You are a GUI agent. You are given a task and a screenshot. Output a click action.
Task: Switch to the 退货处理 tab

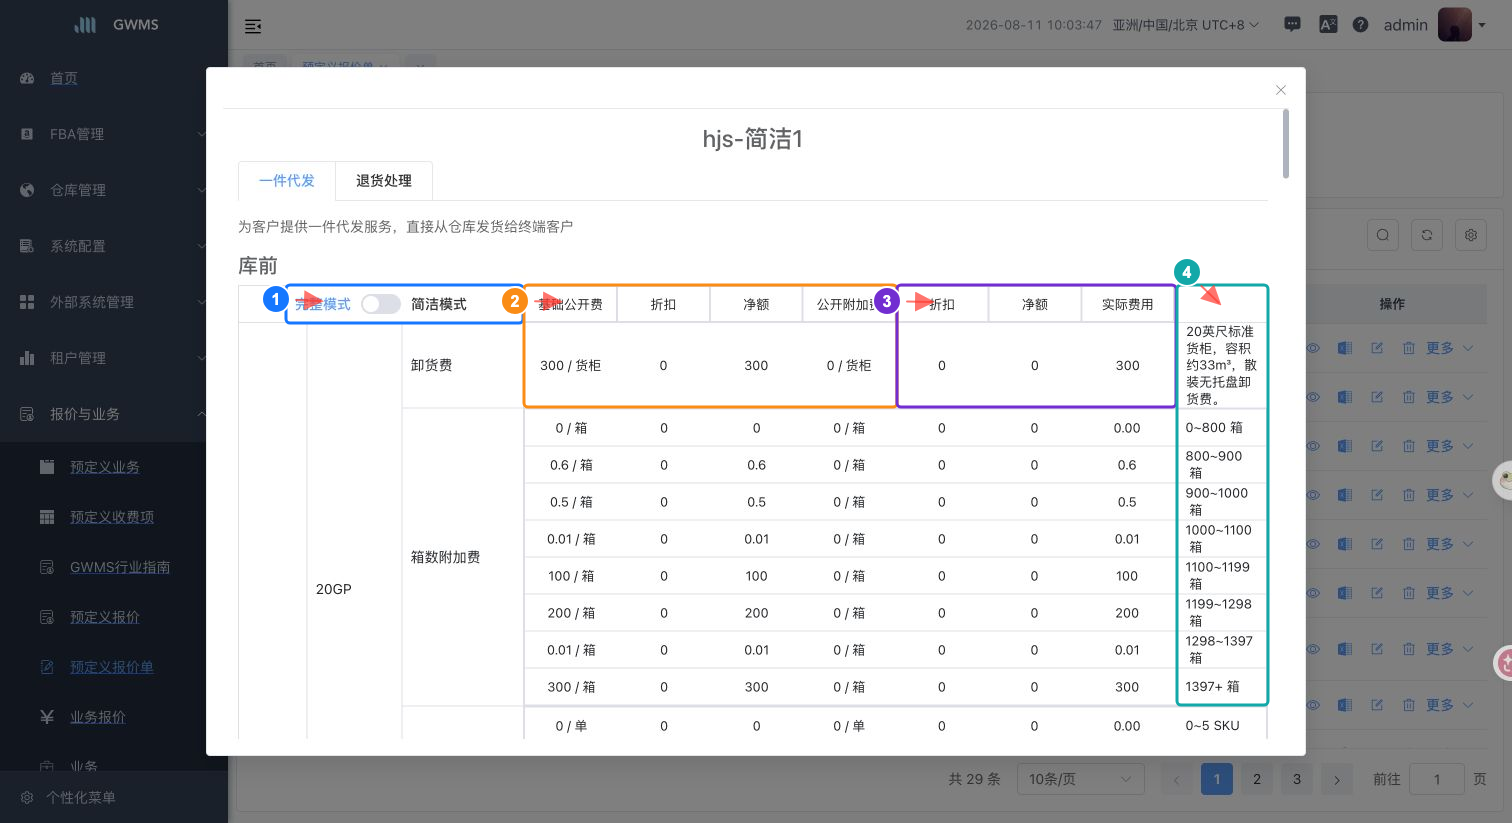tap(384, 181)
